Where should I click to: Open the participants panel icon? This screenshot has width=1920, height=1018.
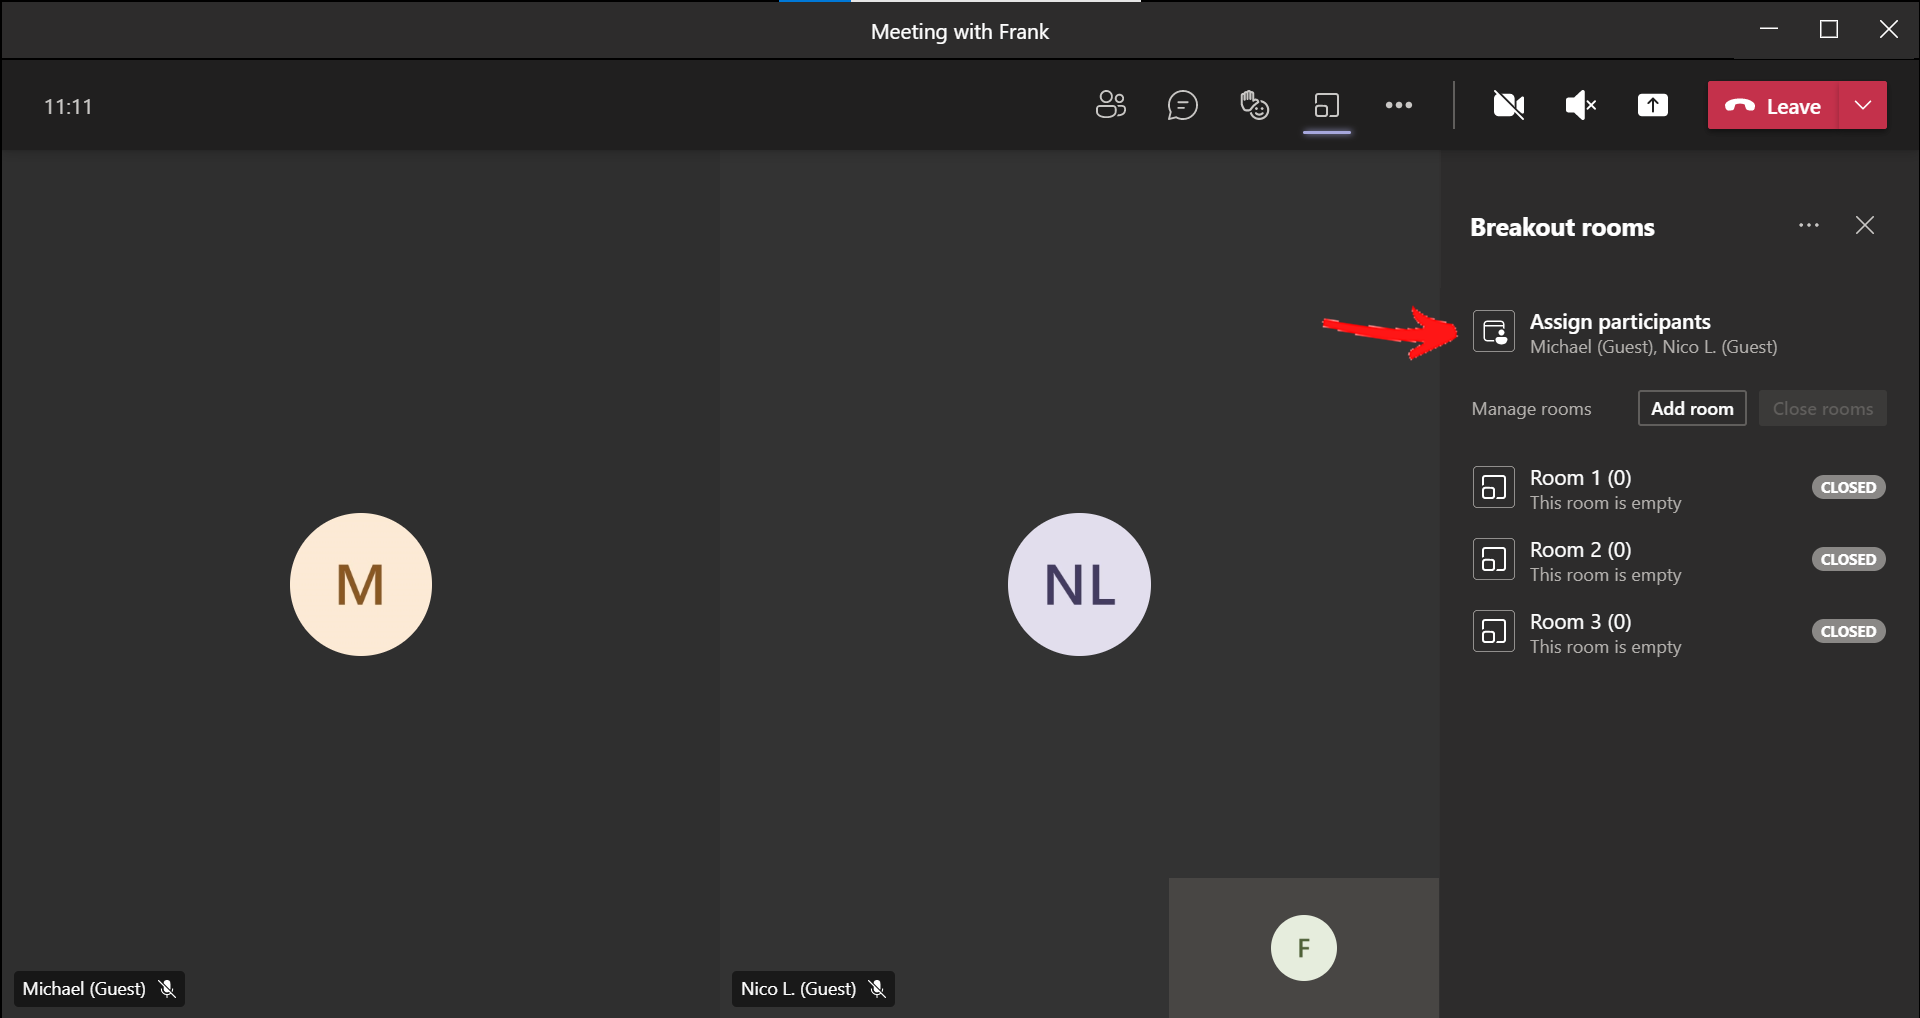[1110, 105]
